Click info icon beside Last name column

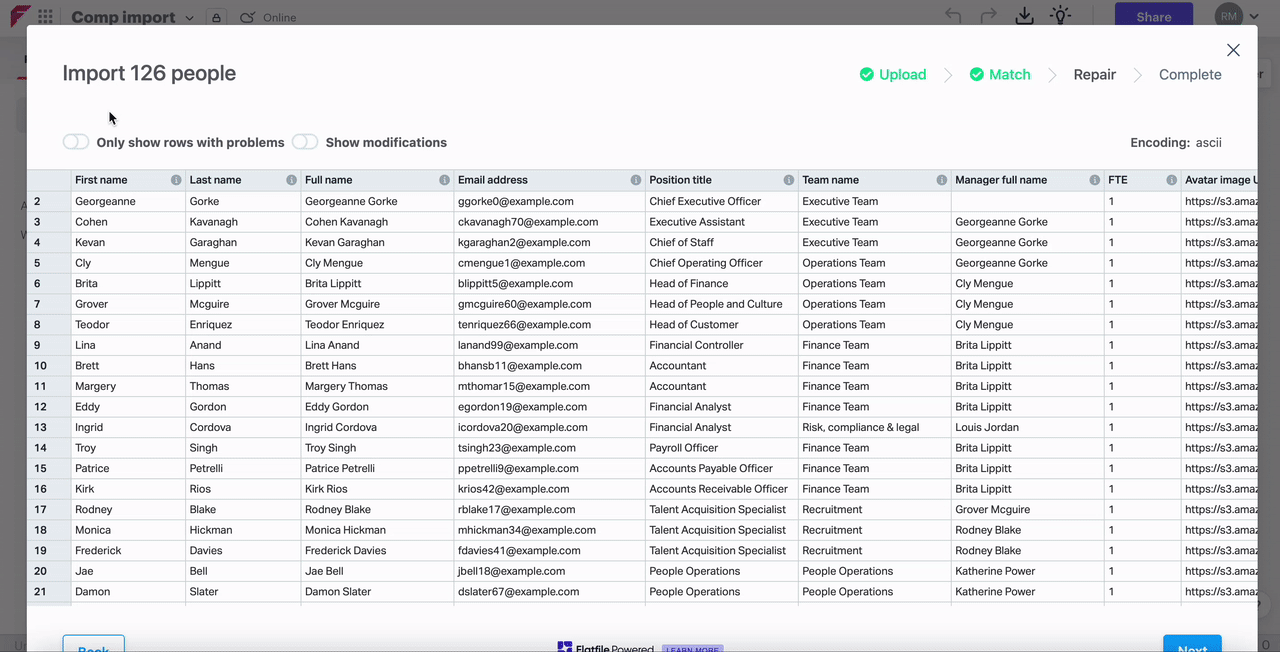click(x=292, y=180)
